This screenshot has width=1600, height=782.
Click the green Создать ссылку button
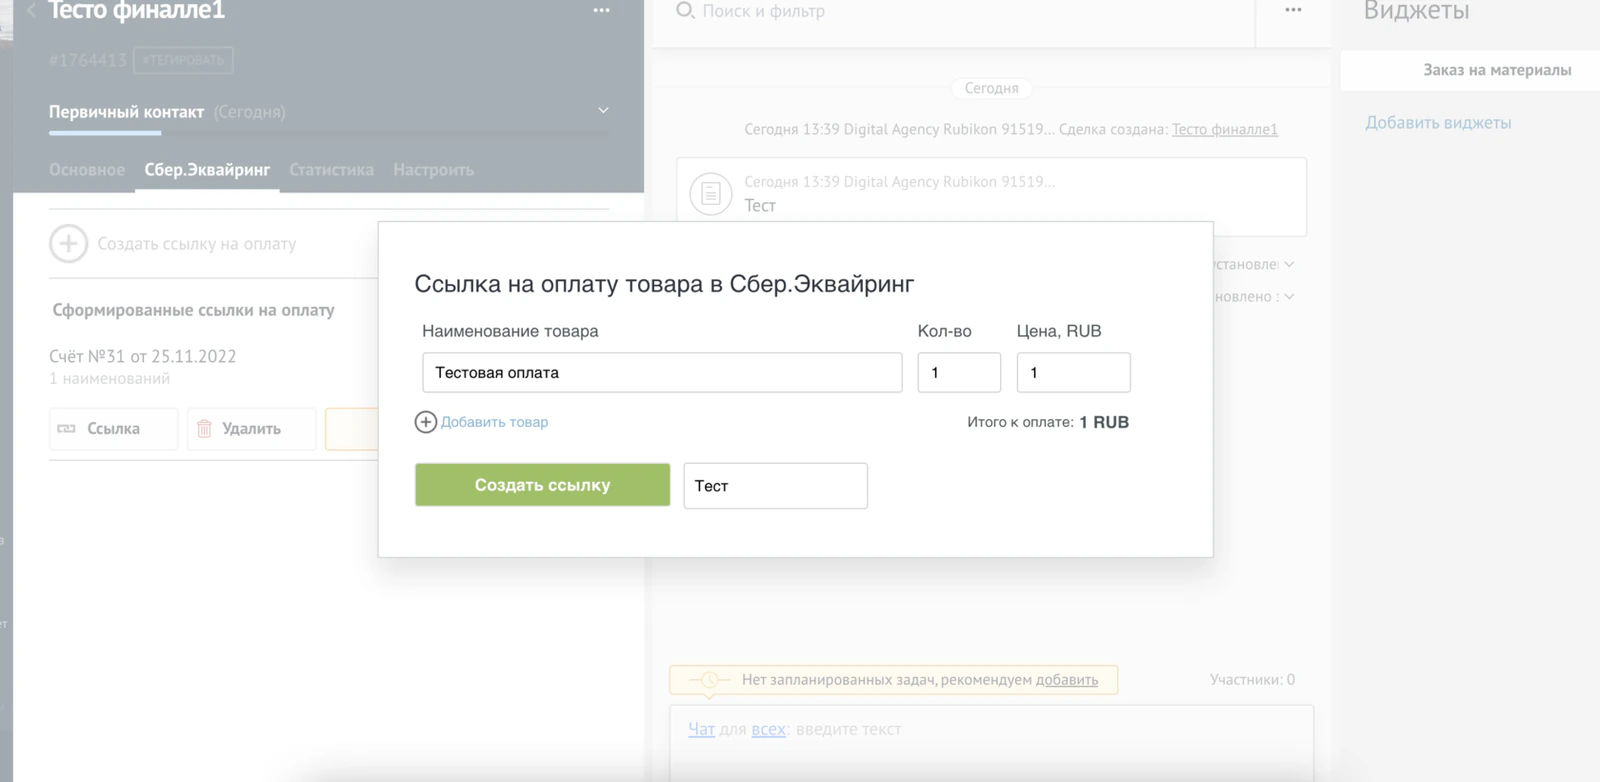[x=542, y=485]
